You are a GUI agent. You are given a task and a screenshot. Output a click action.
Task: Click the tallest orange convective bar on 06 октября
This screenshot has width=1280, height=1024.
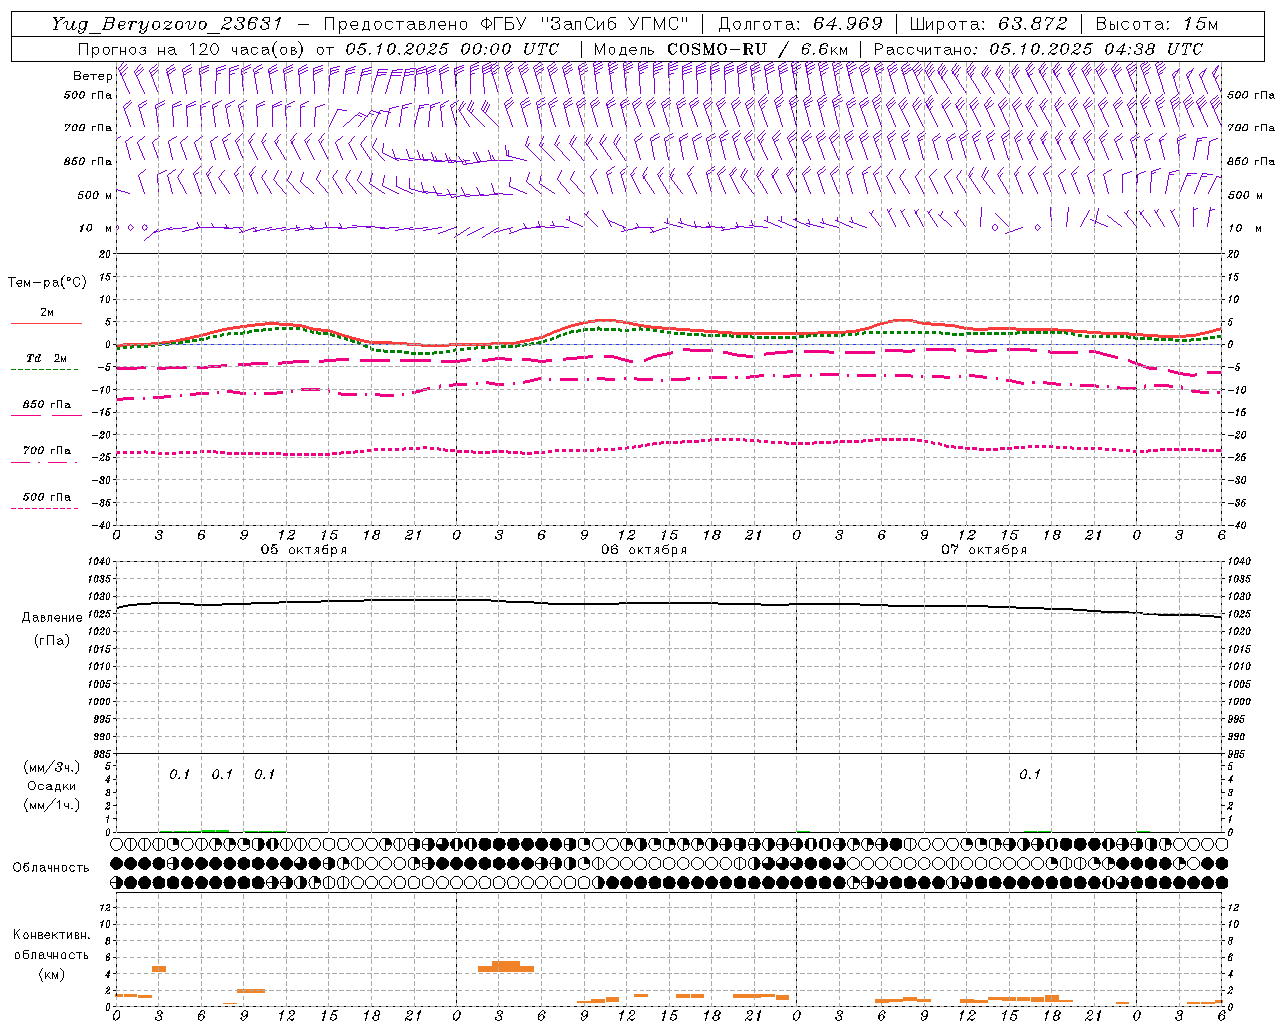(506, 966)
